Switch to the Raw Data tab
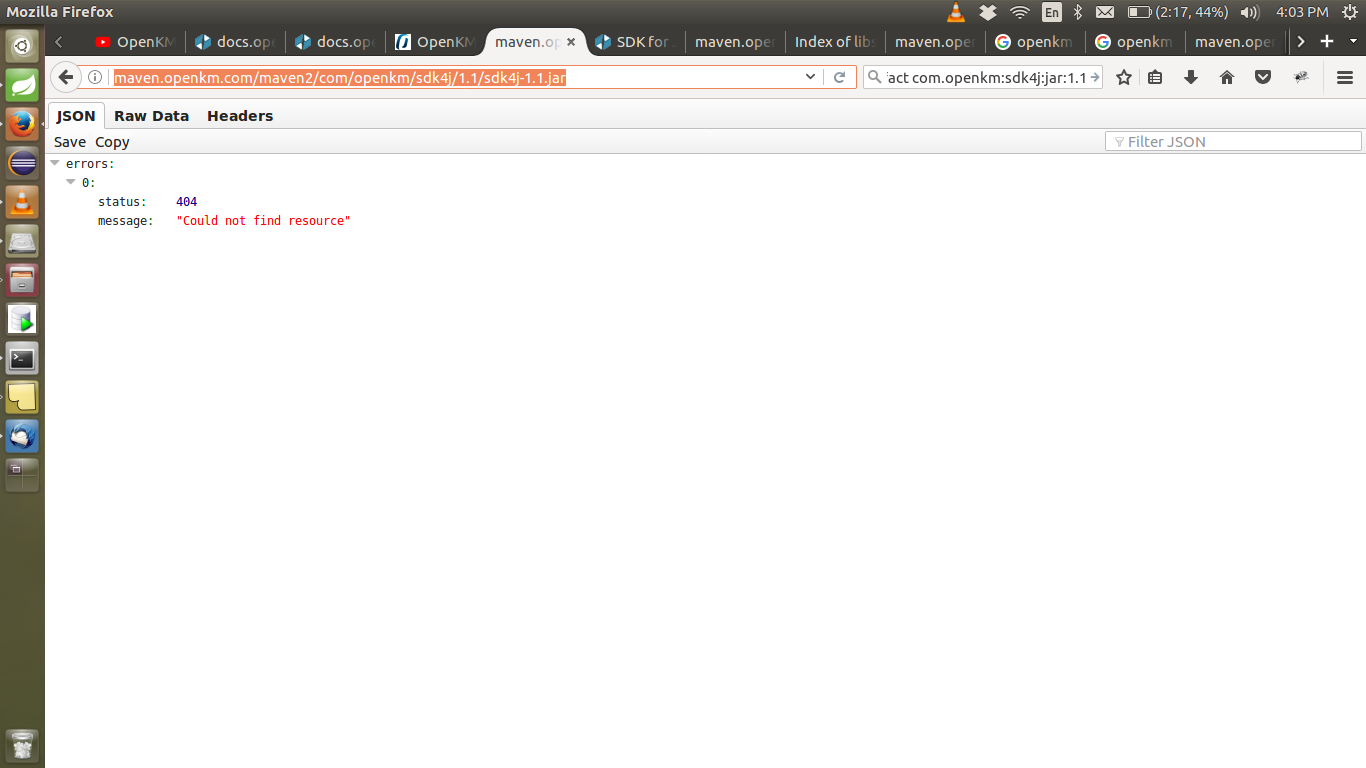 [151, 116]
